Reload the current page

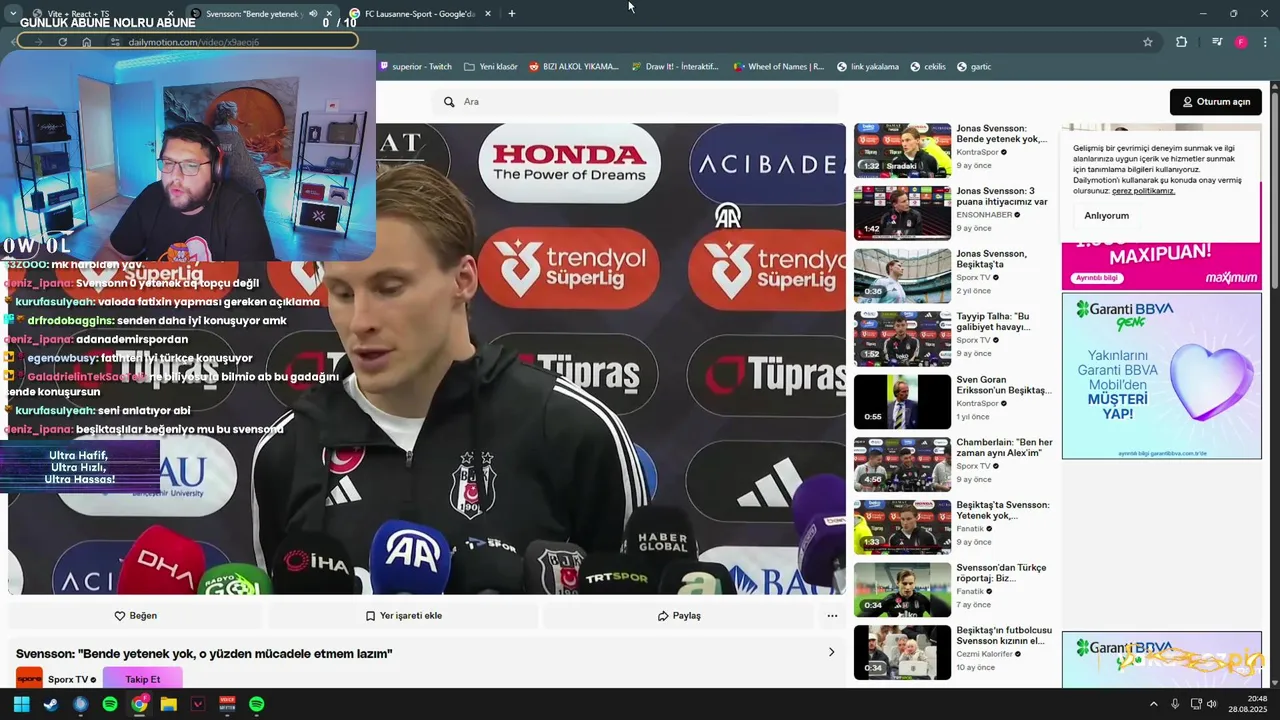pyautogui.click(x=62, y=42)
